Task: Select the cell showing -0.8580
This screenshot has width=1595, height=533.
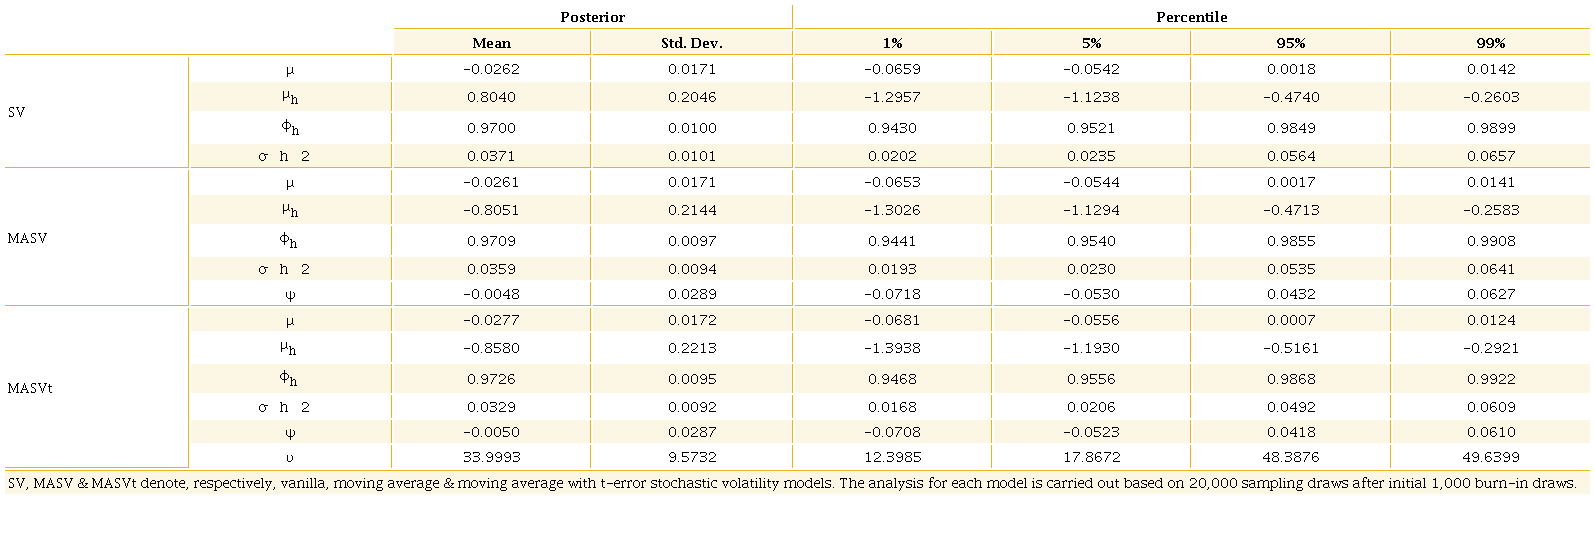Action: (491, 348)
